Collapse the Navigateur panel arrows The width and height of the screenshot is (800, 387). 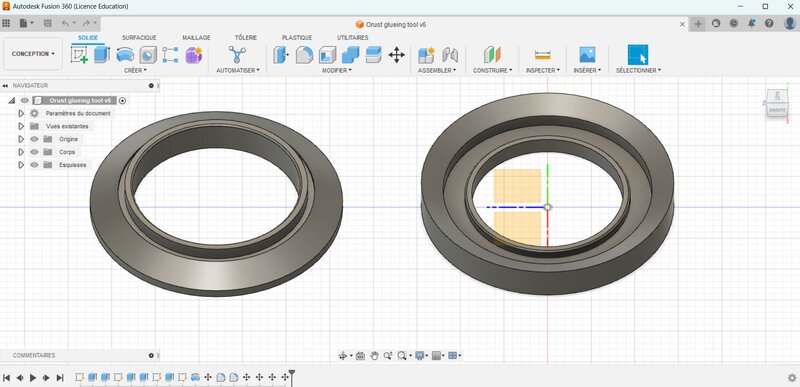point(5,86)
